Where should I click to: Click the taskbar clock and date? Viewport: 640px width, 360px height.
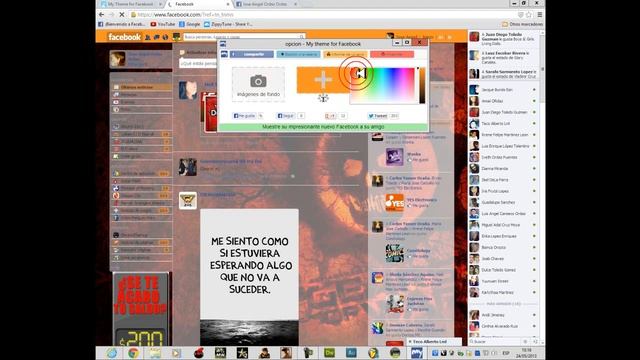[x=527, y=353]
